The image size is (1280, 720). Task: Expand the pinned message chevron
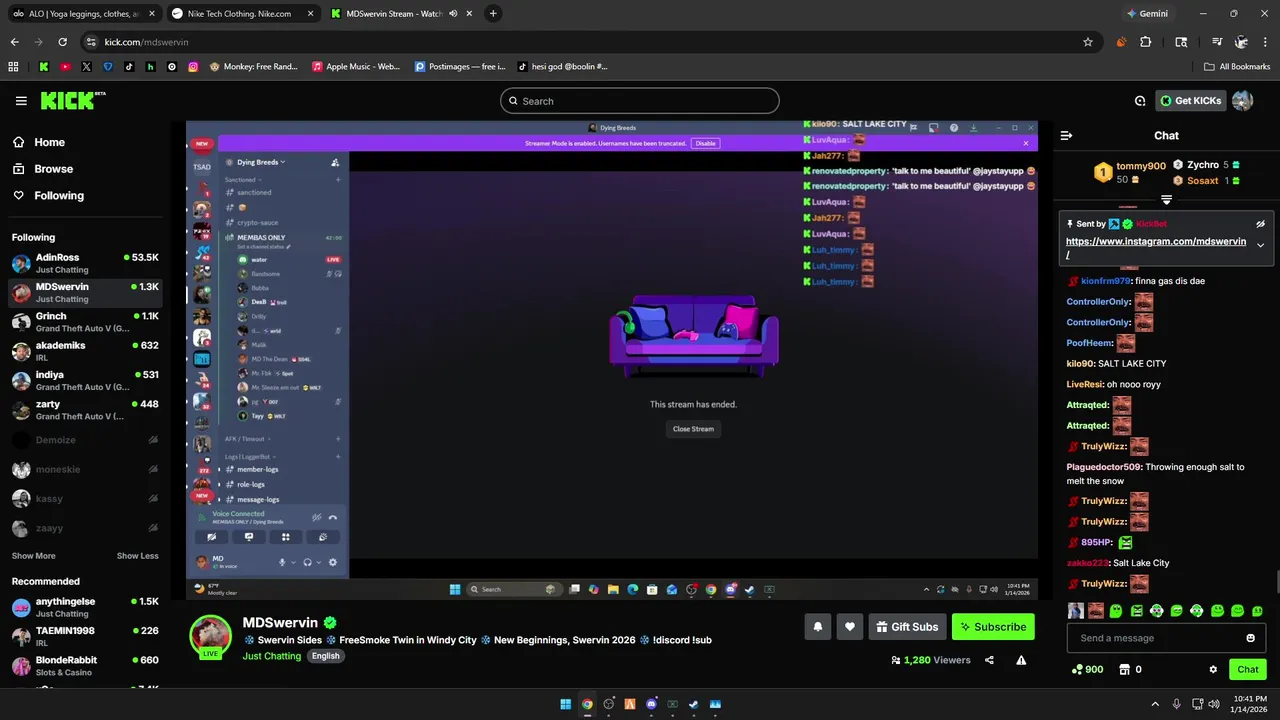click(1260, 245)
